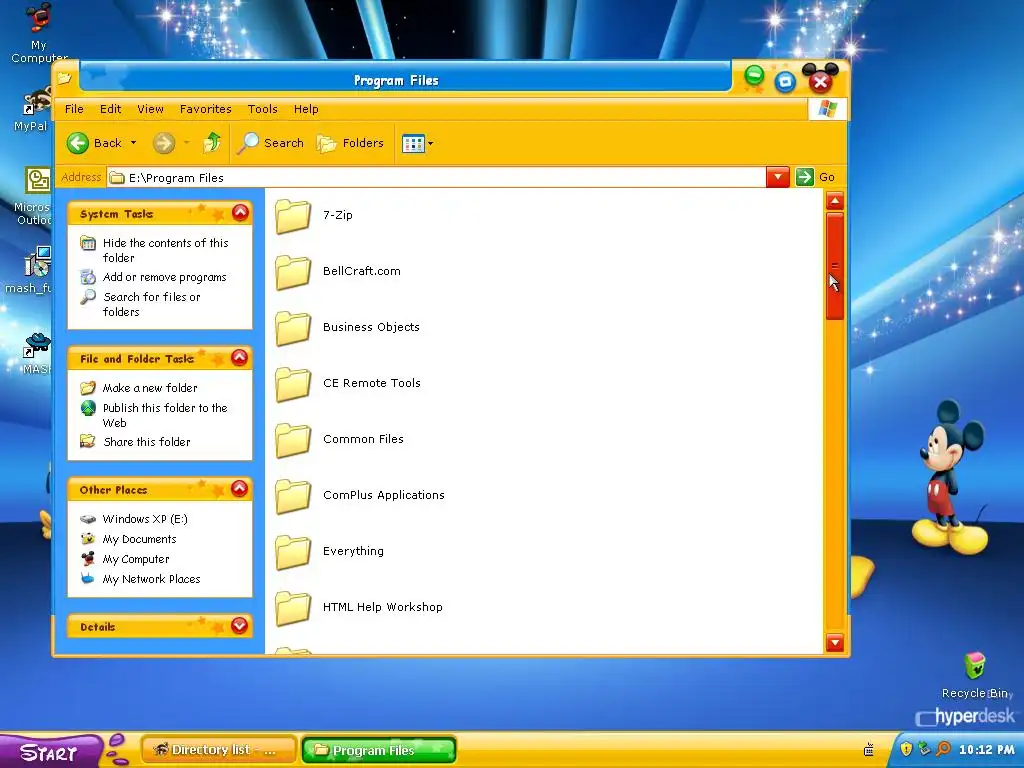Click Program Files taskbar button

point(379,750)
